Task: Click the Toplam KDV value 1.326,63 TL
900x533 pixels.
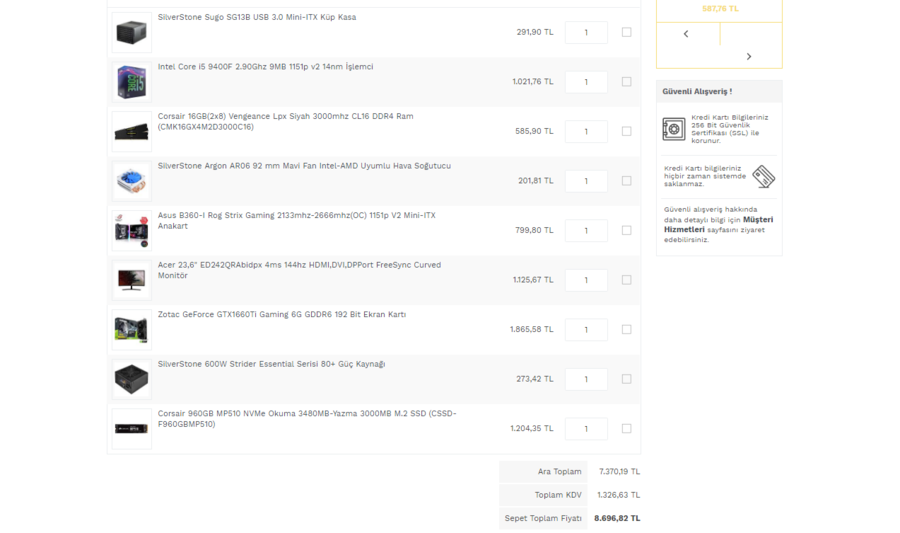Action: [x=618, y=495]
